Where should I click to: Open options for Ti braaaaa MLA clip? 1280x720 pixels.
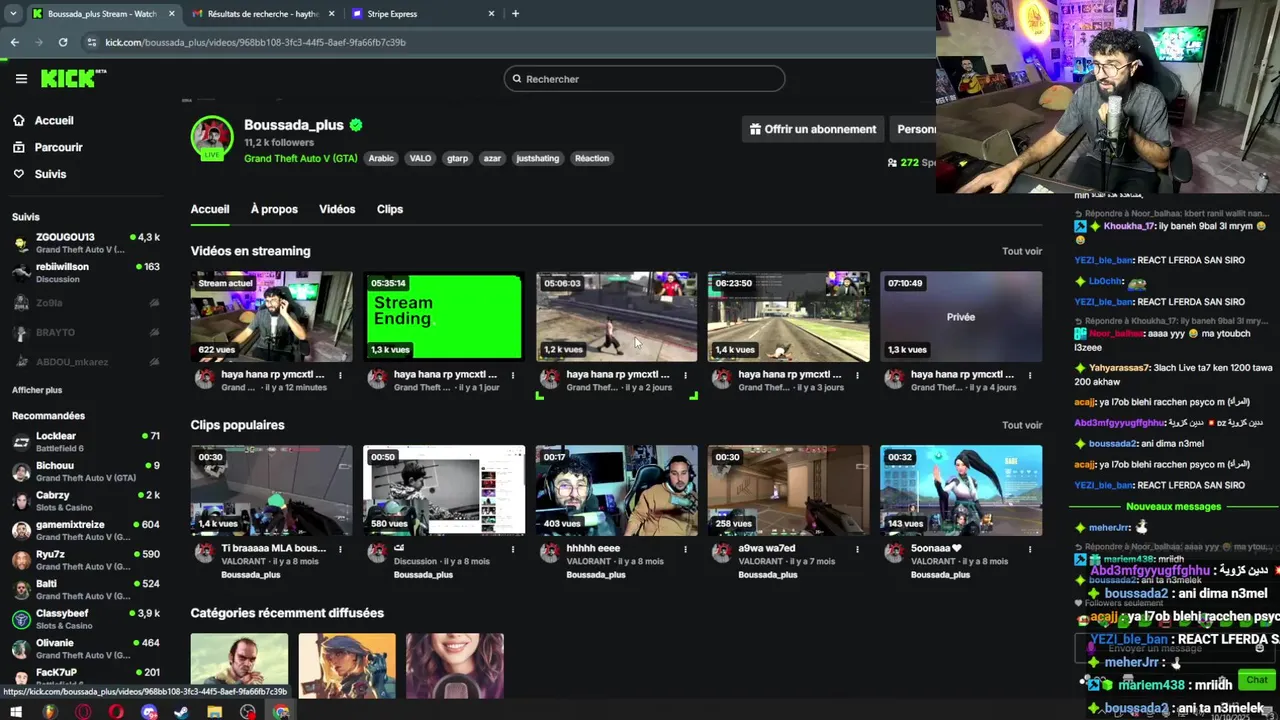[x=340, y=549]
